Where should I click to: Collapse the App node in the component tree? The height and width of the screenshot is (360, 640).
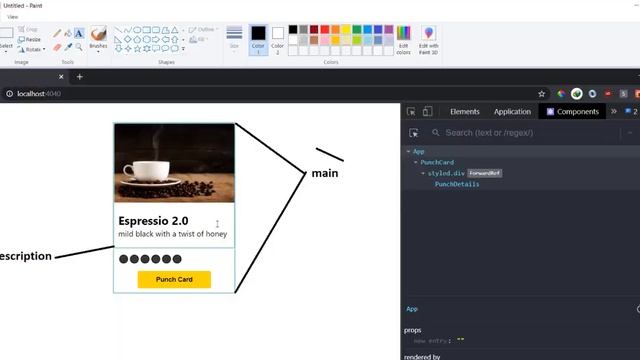(x=409, y=151)
